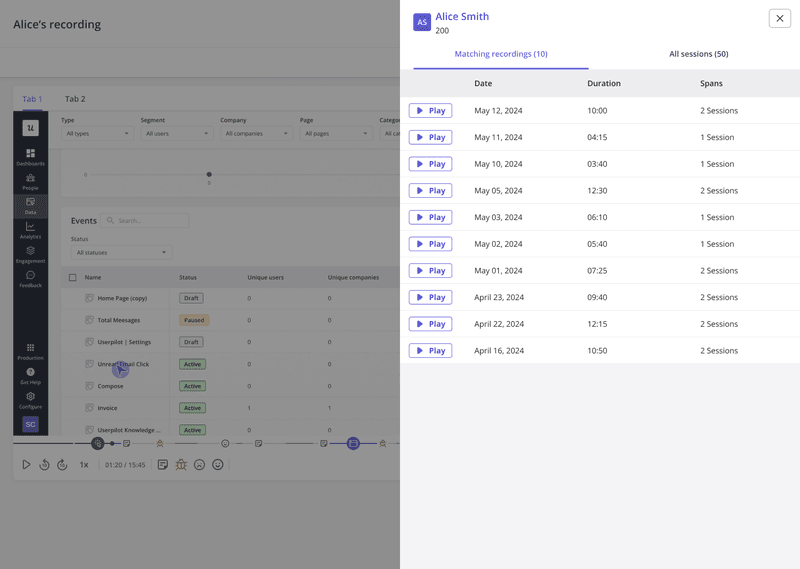Change the 1x playback speed
Viewport: 800px width, 569px height.
coord(84,465)
